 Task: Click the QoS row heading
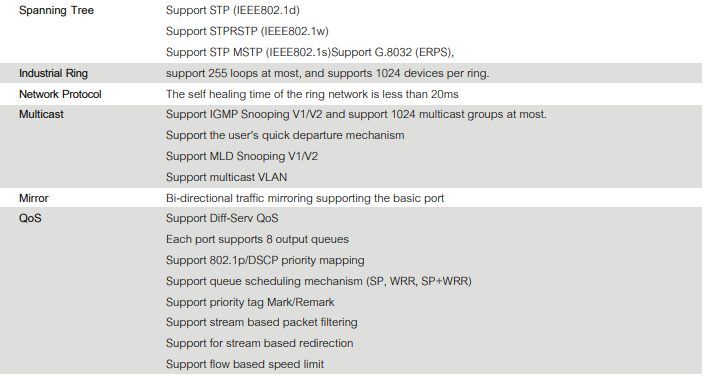click(30, 218)
